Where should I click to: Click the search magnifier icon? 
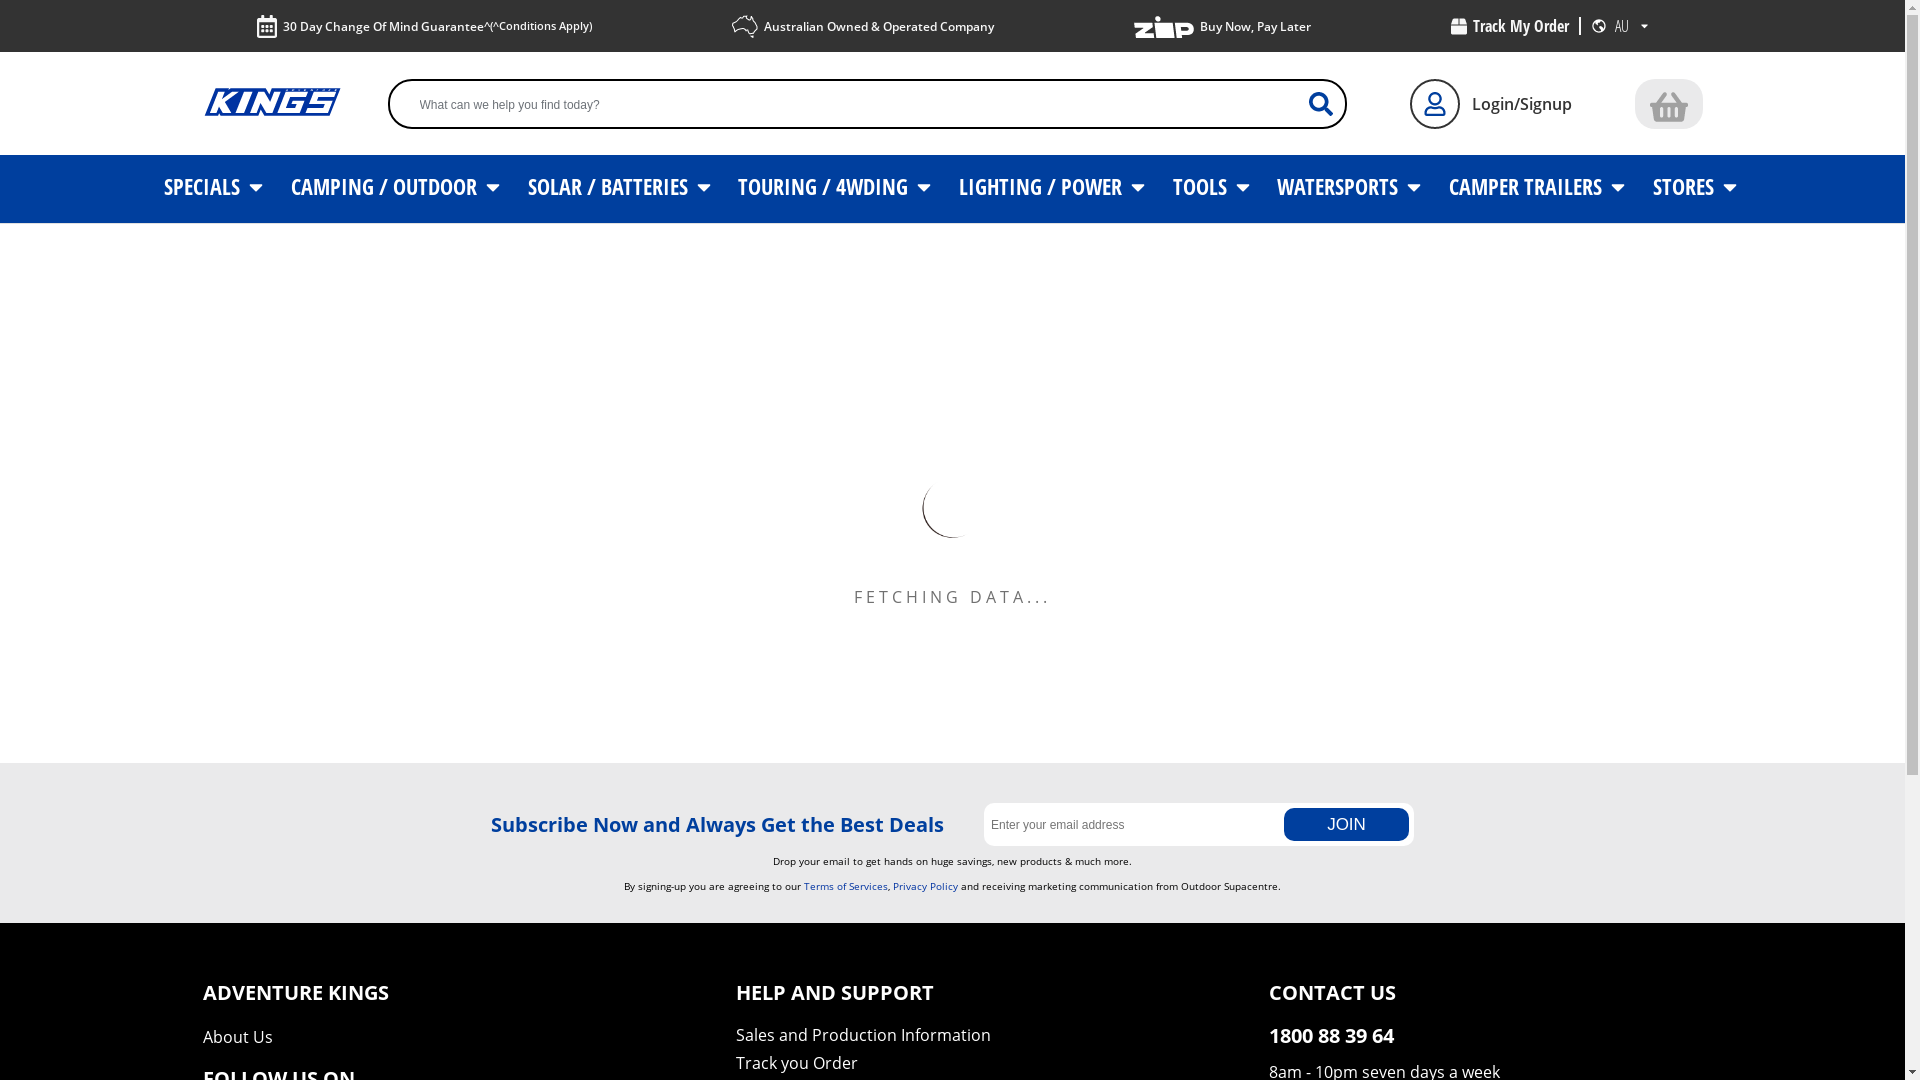coord(1320,104)
